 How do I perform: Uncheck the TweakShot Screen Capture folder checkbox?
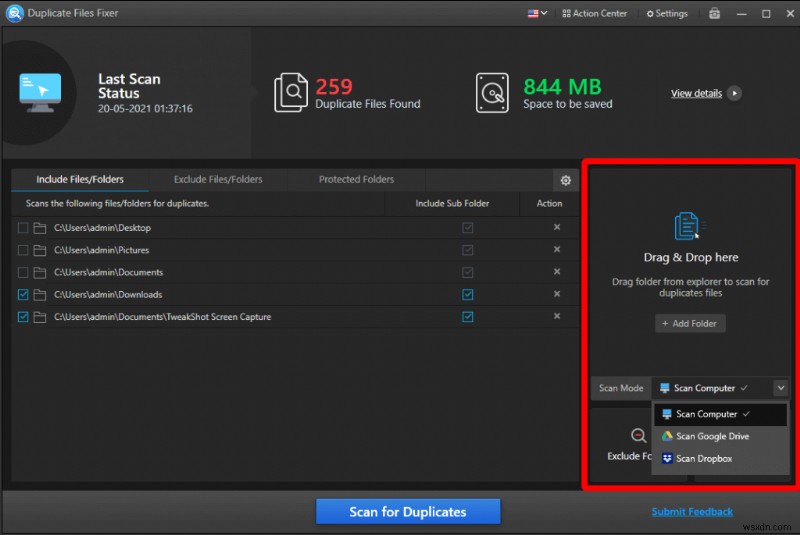(x=23, y=317)
